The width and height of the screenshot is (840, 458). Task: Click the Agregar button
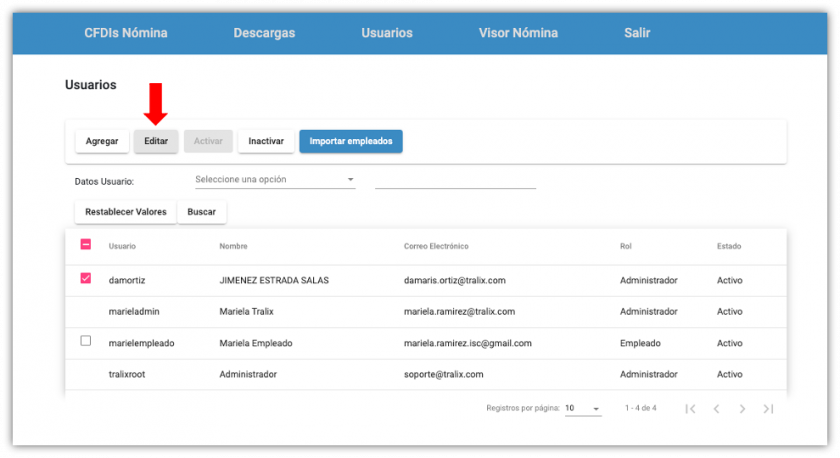(x=102, y=141)
